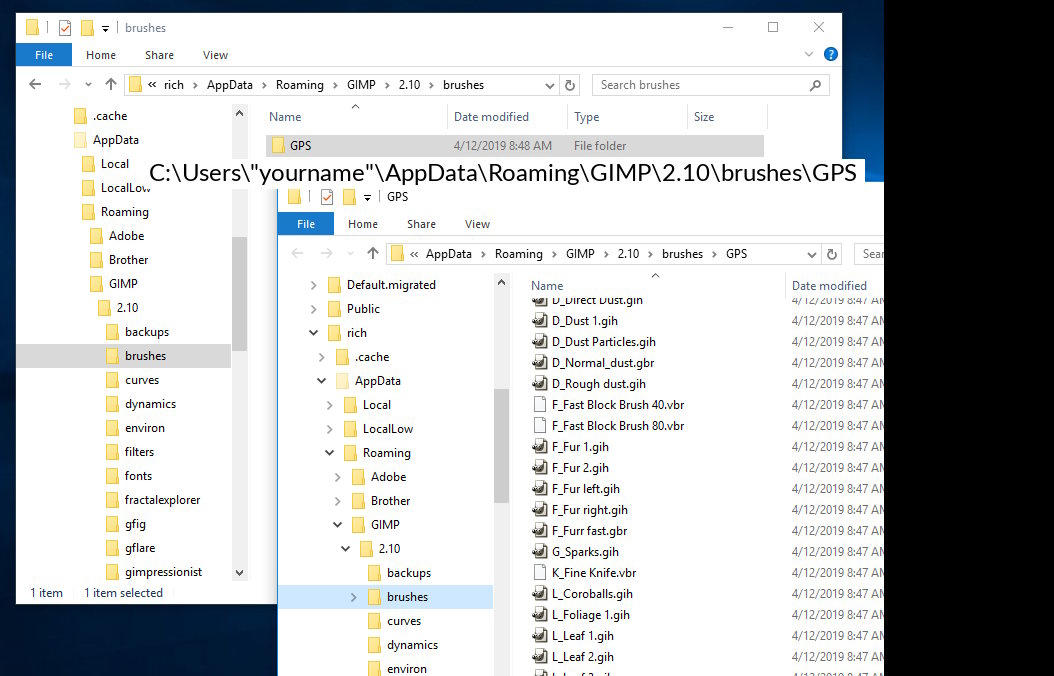Select K_Fine Knife.vbr file icon
The image size is (1054, 676).
tap(539, 573)
